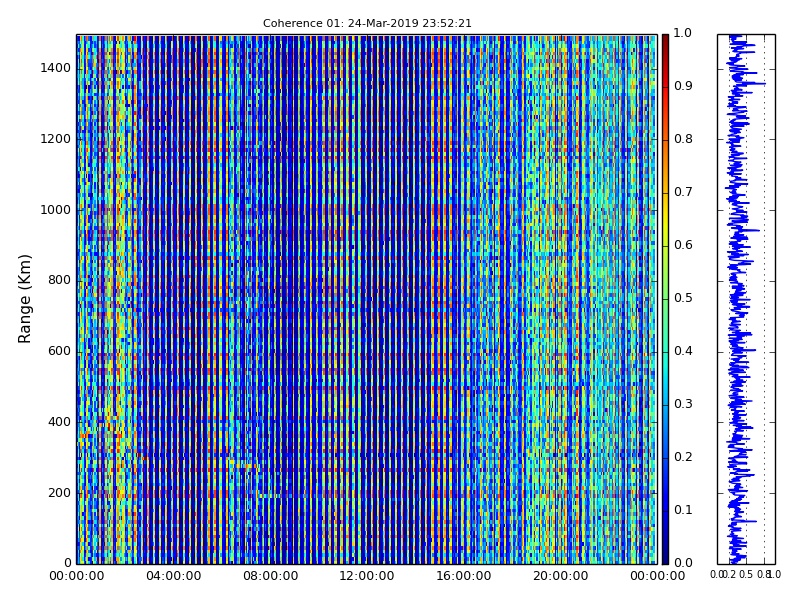Click the 16:00:00 time axis label
Screen dimensions: 800x600
pyautogui.click(x=464, y=577)
